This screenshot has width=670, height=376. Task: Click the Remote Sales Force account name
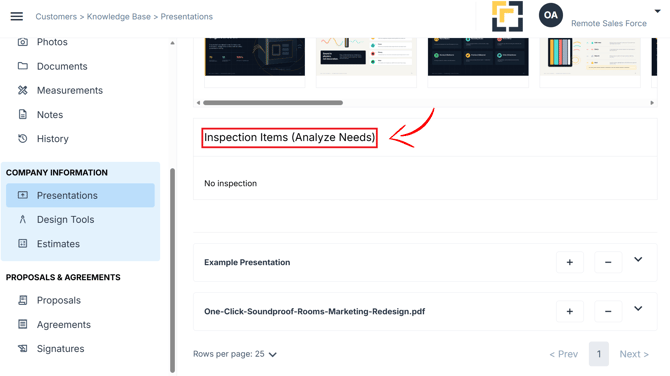point(609,24)
